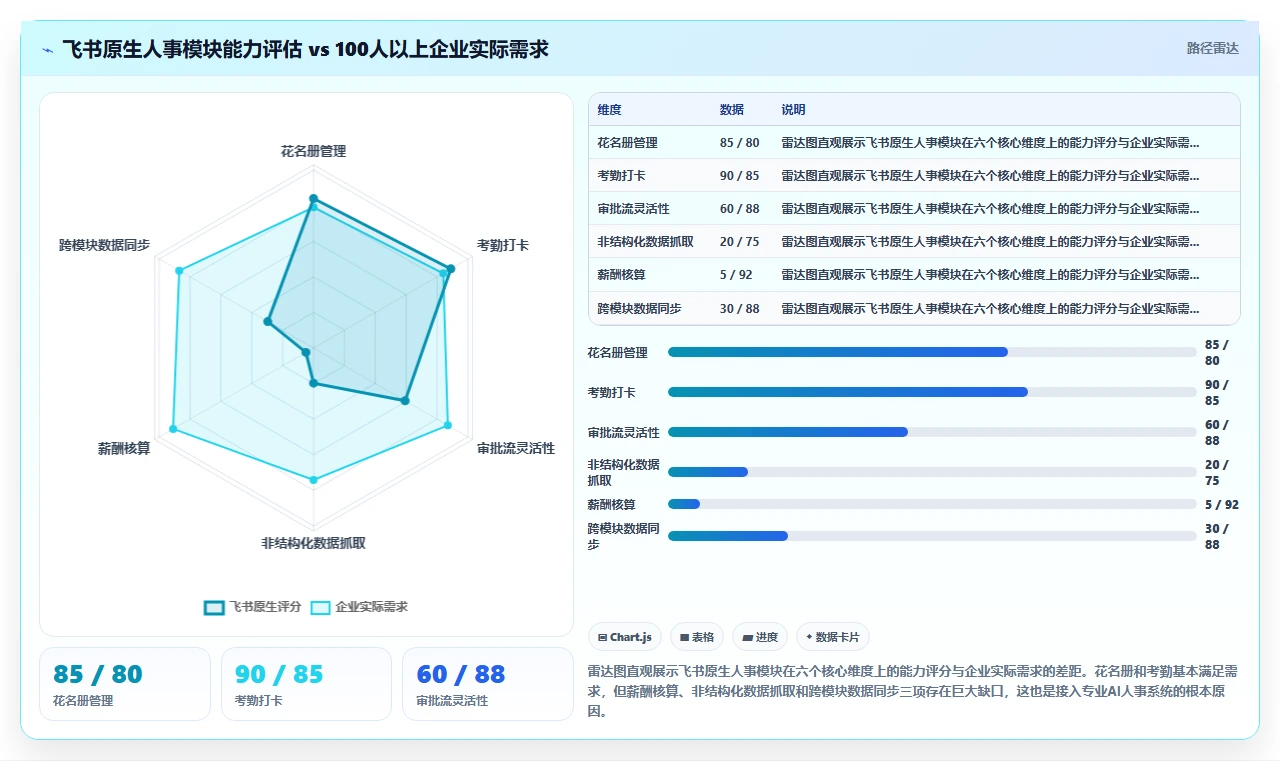Toggle the 企业实际需求 legend entry

point(359,607)
